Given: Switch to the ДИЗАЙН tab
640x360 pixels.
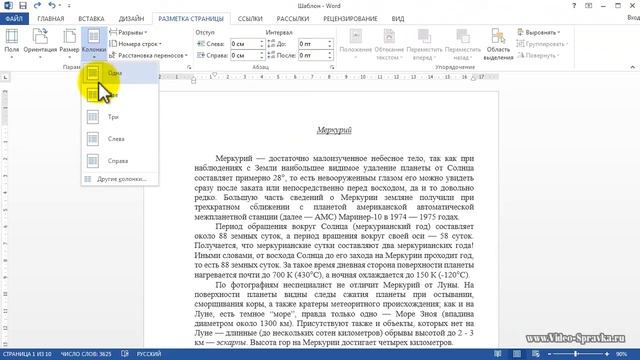Looking at the screenshot, I should pyautogui.click(x=131, y=19).
